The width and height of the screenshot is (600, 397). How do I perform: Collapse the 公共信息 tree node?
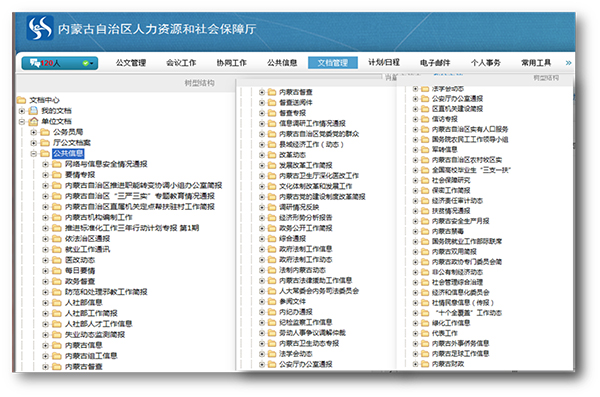click(x=34, y=154)
